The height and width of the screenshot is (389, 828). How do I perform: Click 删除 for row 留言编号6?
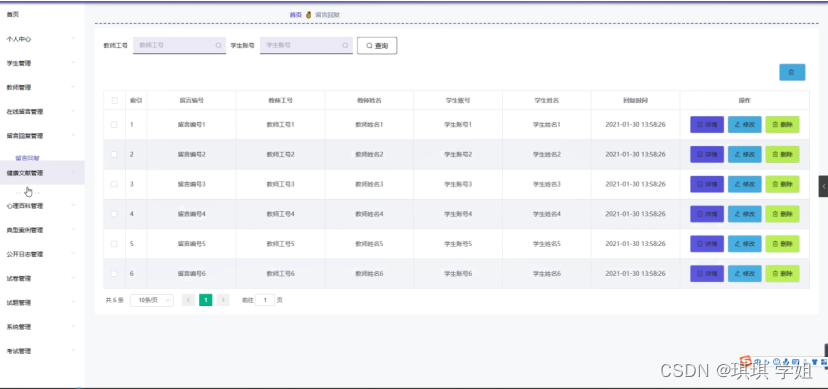click(782, 273)
